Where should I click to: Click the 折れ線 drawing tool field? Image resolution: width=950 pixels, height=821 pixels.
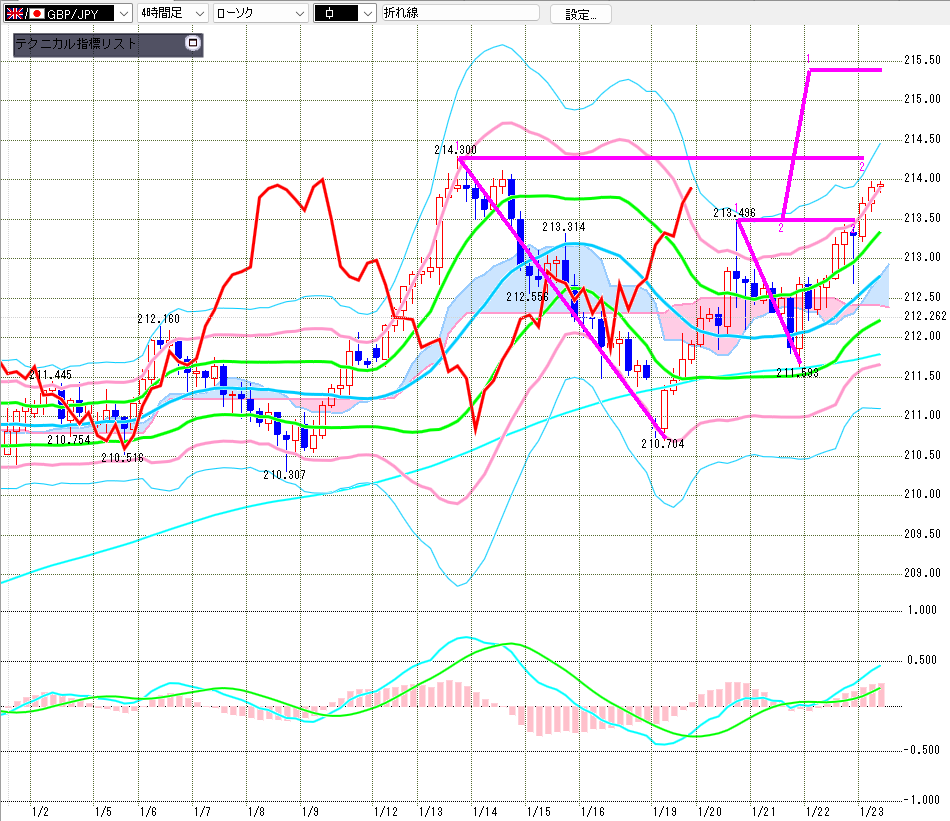(x=457, y=13)
